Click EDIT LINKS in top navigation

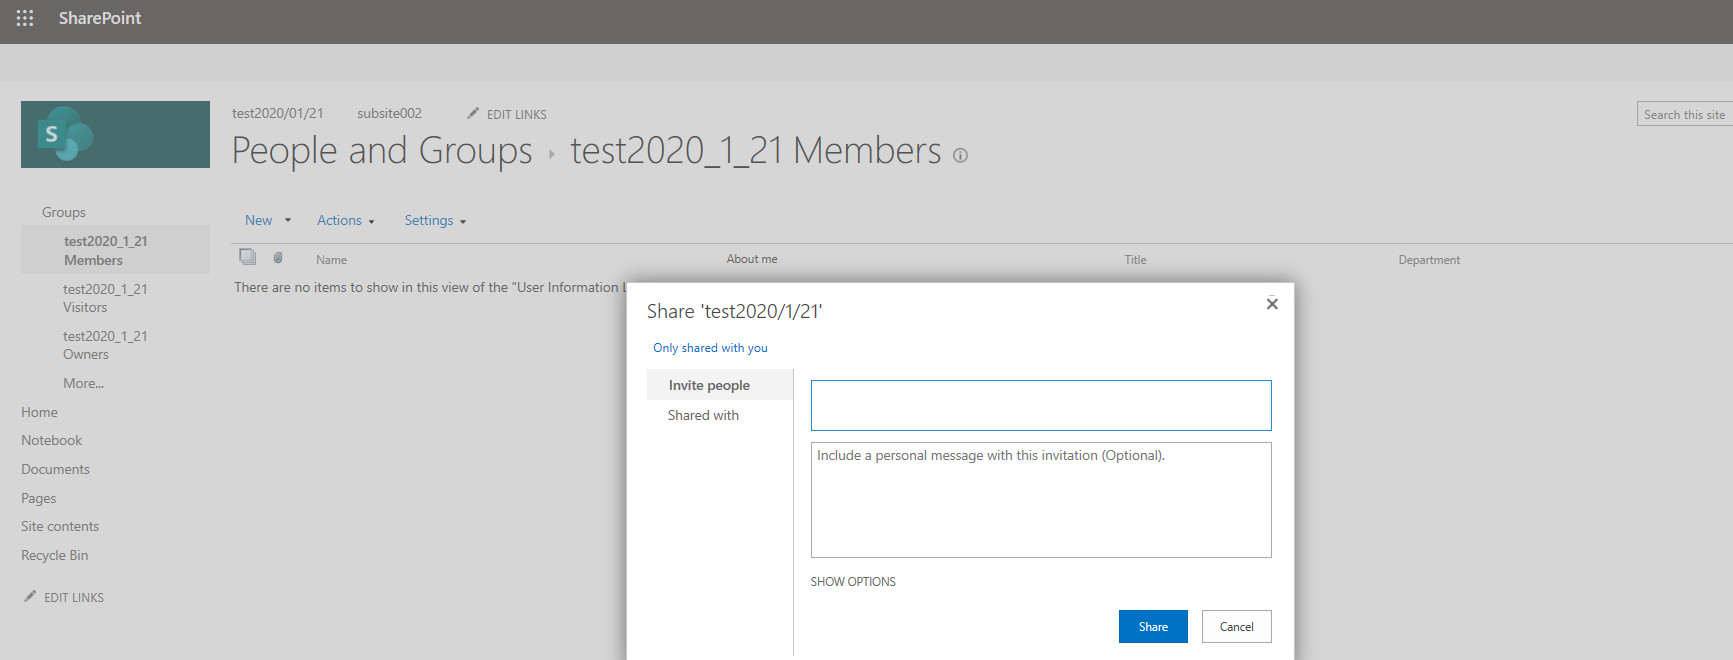click(516, 114)
